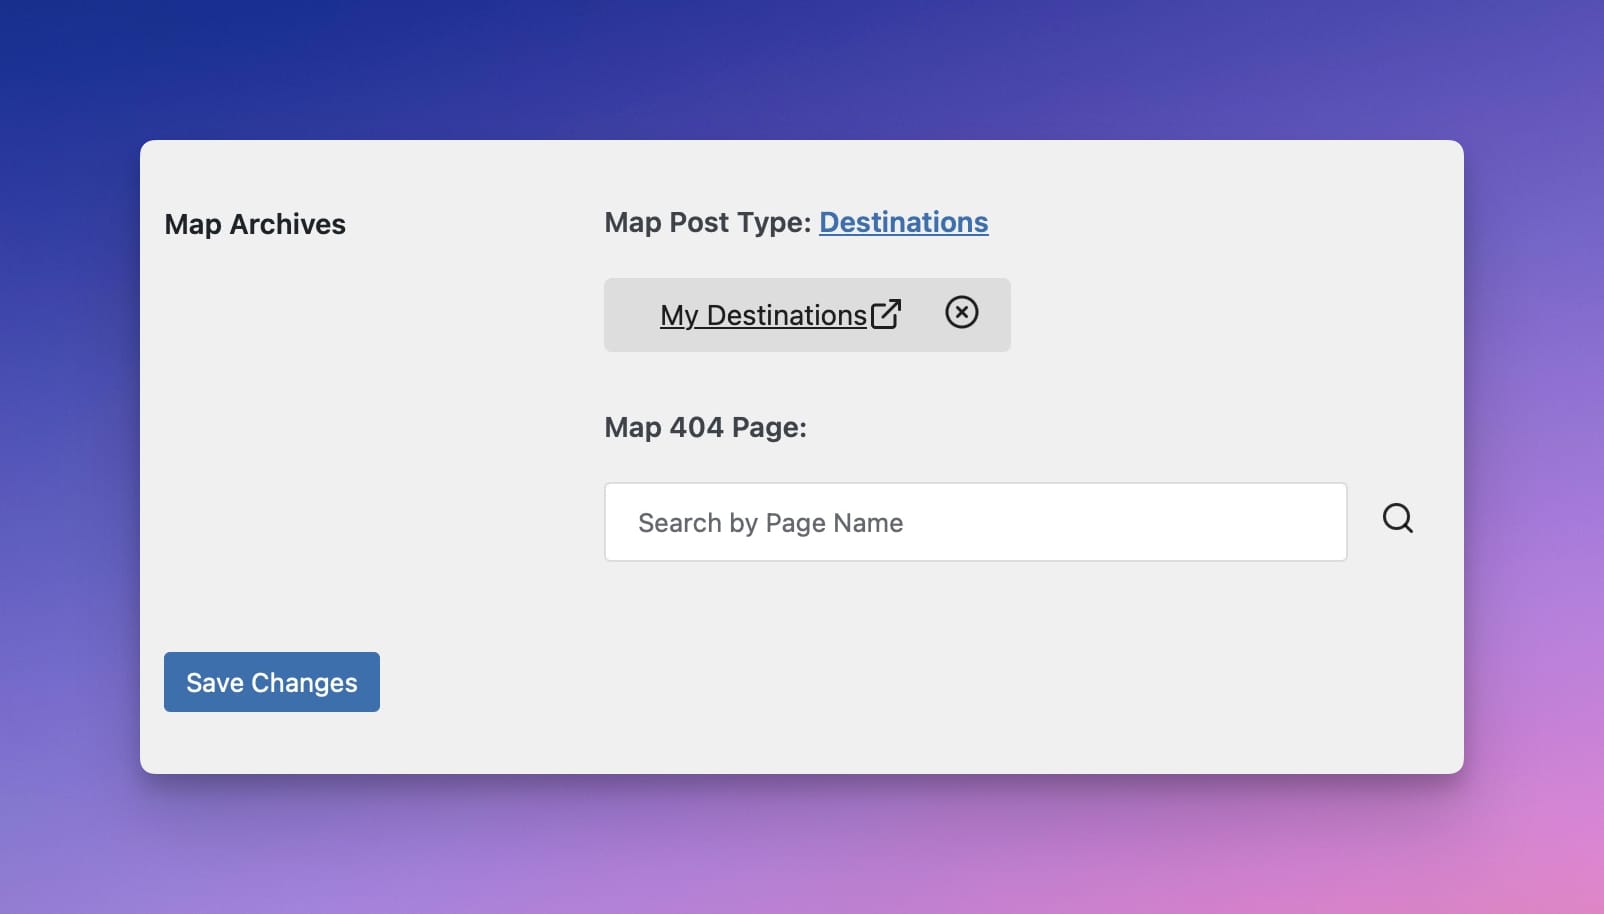Remove the My Destinations page selection
The width and height of the screenshot is (1604, 914).
coord(961,313)
